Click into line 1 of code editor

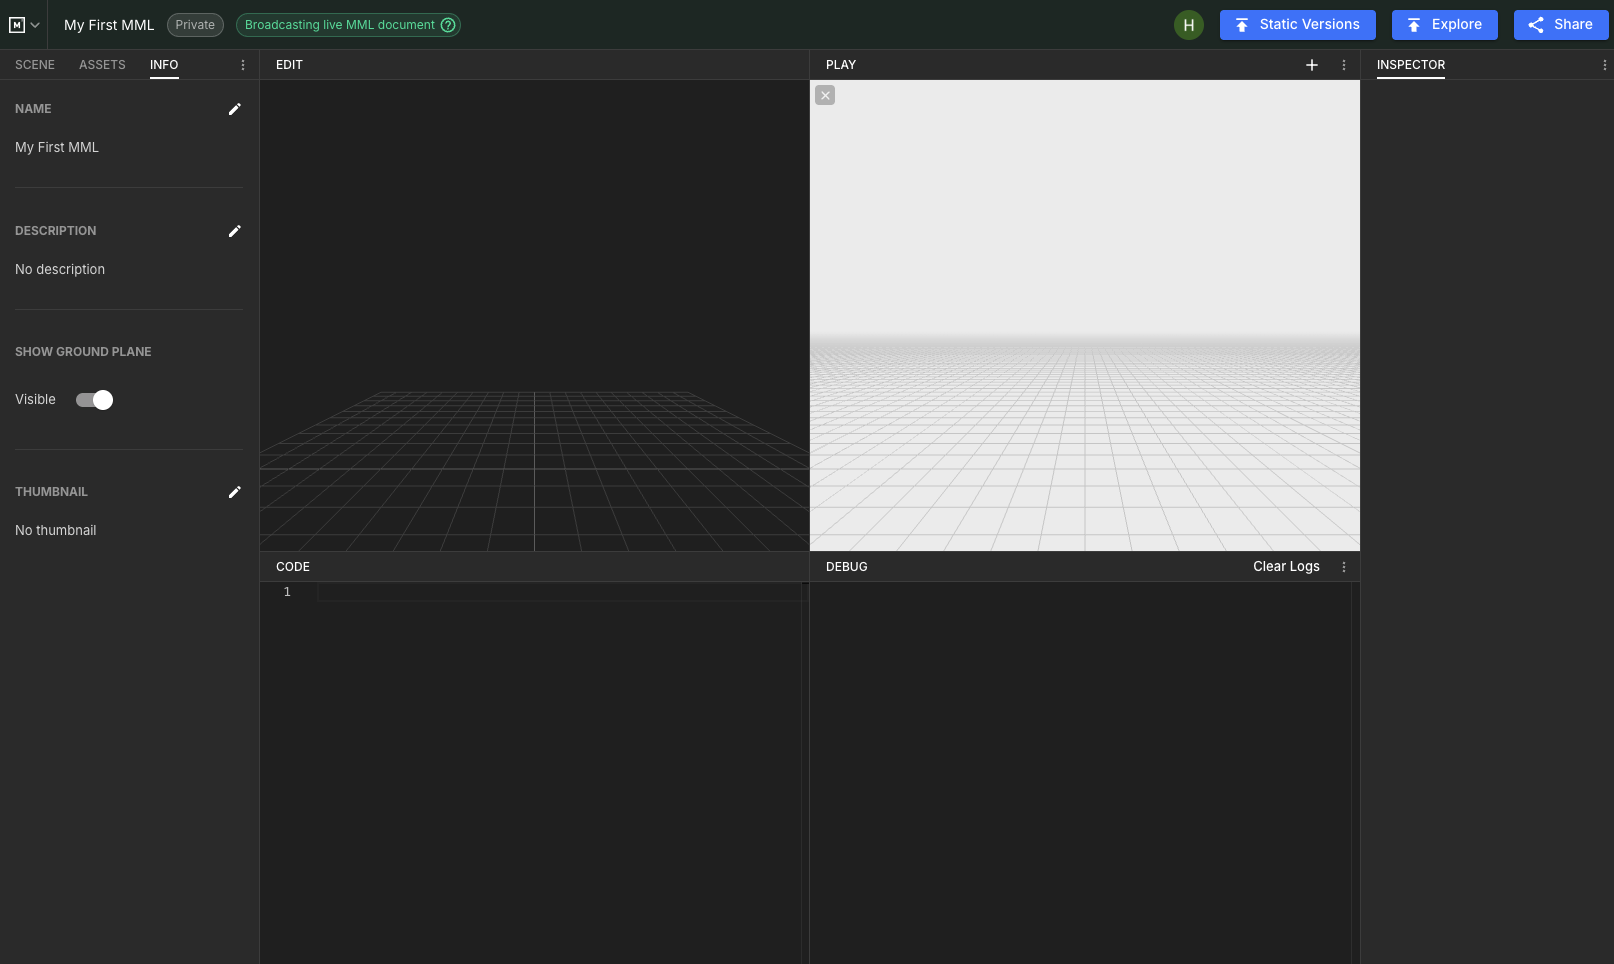coord(558,592)
